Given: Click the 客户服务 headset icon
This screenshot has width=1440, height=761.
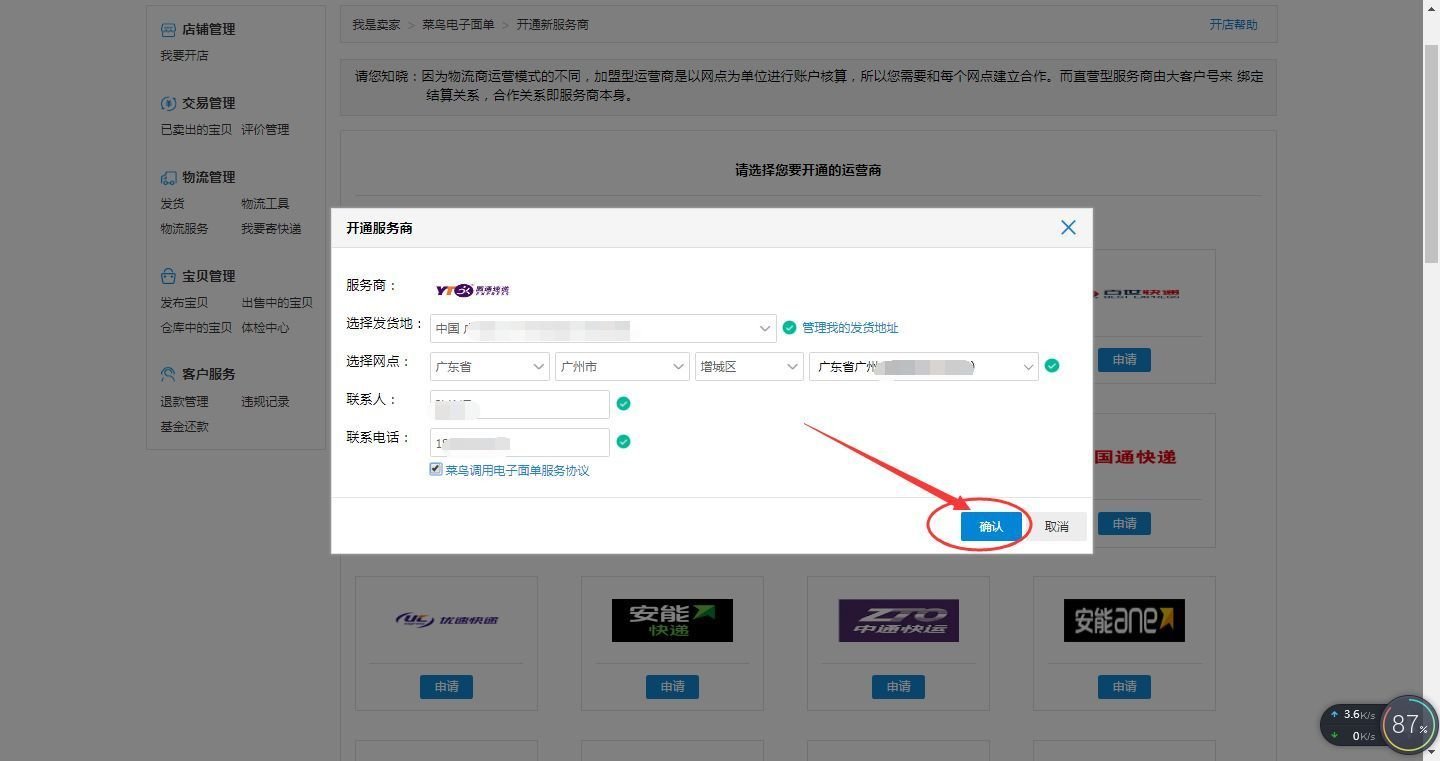Looking at the screenshot, I should (168, 374).
